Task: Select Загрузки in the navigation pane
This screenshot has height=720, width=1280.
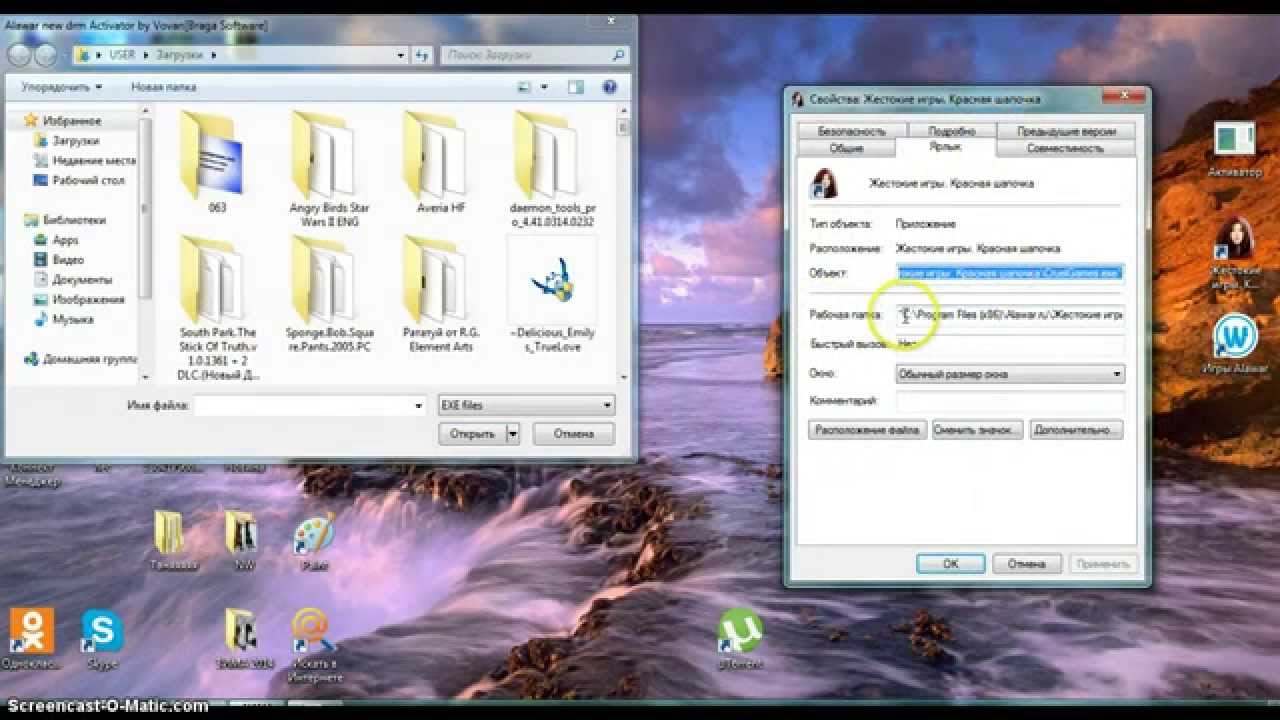Action: [75, 141]
